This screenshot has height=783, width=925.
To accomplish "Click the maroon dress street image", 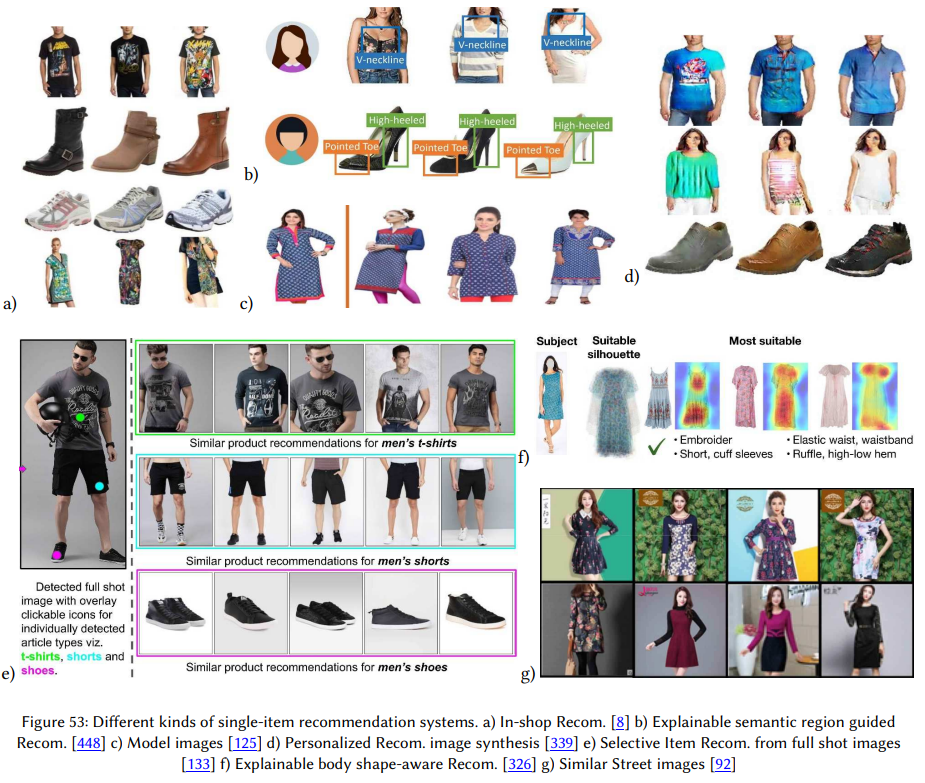I will point(680,629).
